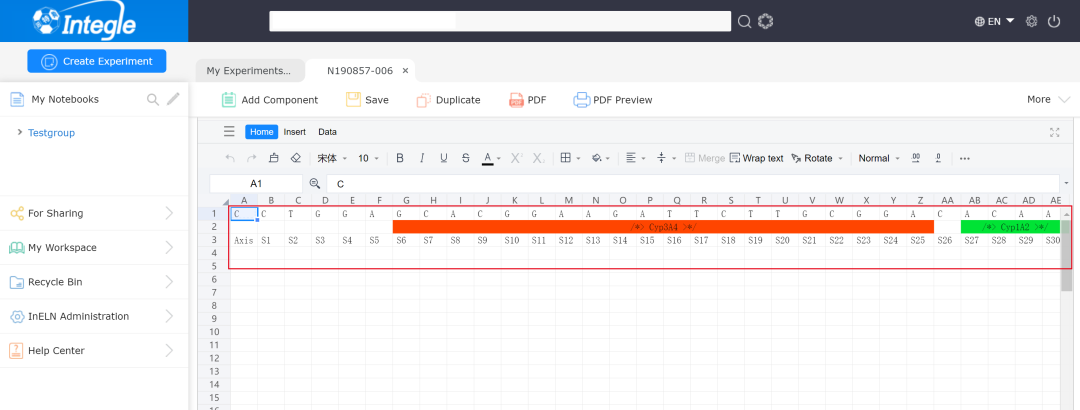This screenshot has width=1080, height=410.
Task: Select the N190857-006 tab
Action: tap(360, 70)
